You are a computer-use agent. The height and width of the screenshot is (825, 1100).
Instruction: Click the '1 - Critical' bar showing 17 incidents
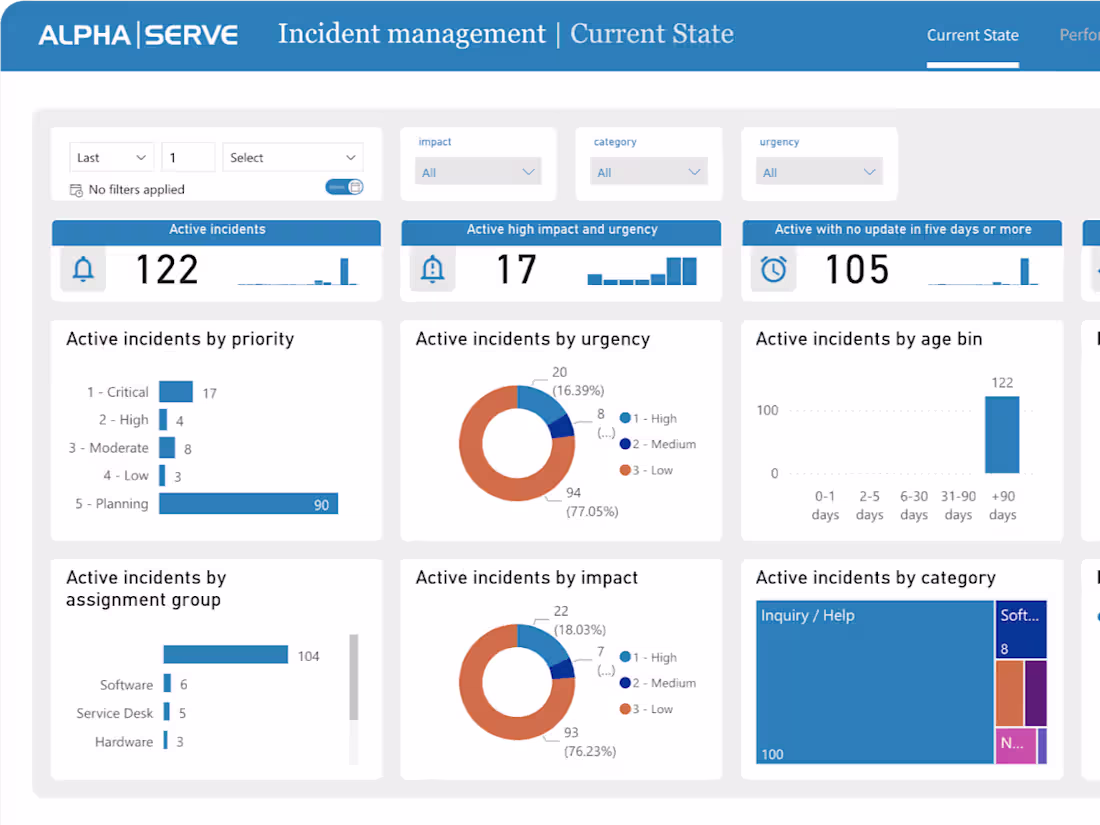[x=176, y=391]
